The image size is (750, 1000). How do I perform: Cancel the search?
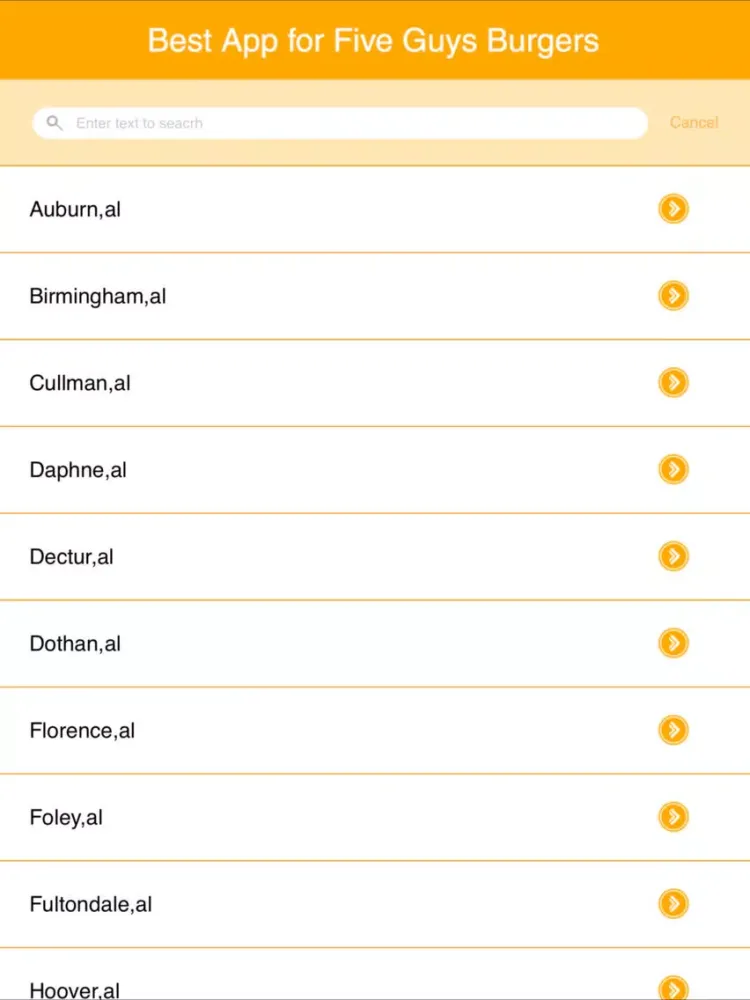[x=694, y=122]
